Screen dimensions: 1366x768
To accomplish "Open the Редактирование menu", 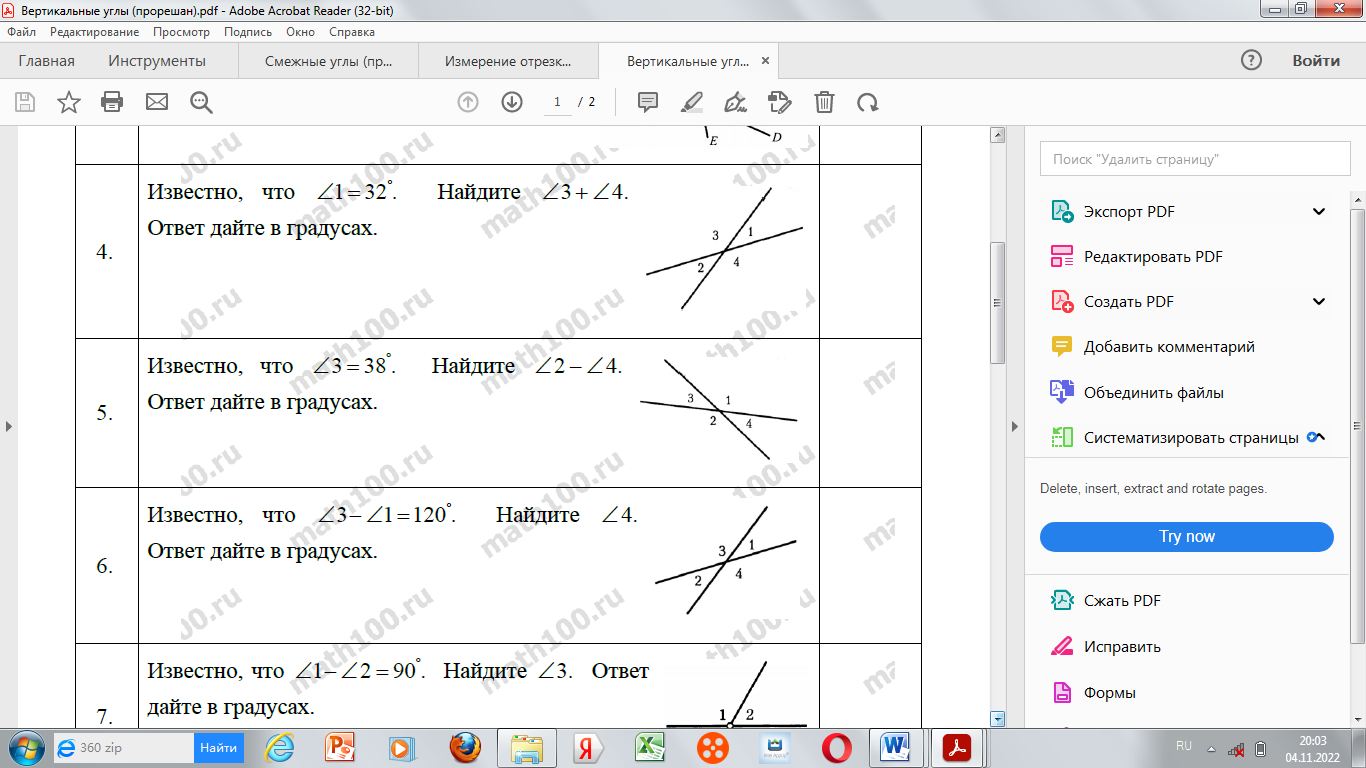I will pyautogui.click(x=95, y=32).
